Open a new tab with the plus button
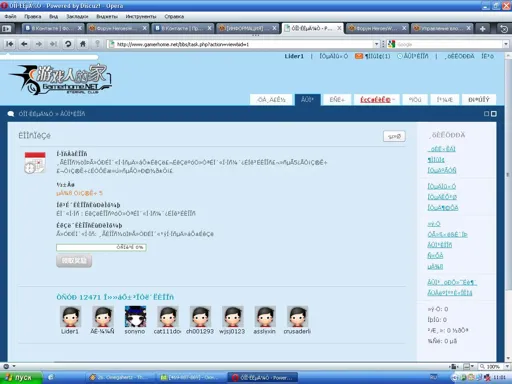Screen dimensions: 512x384 pos(482,29)
